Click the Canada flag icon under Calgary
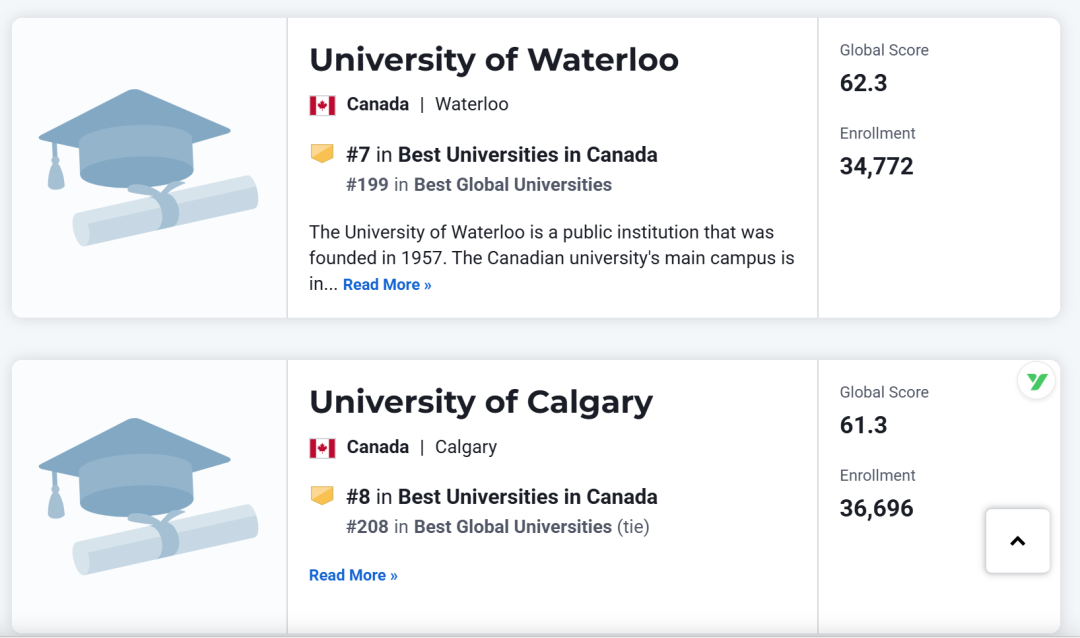Image resolution: width=1080 pixels, height=638 pixels. click(x=322, y=448)
